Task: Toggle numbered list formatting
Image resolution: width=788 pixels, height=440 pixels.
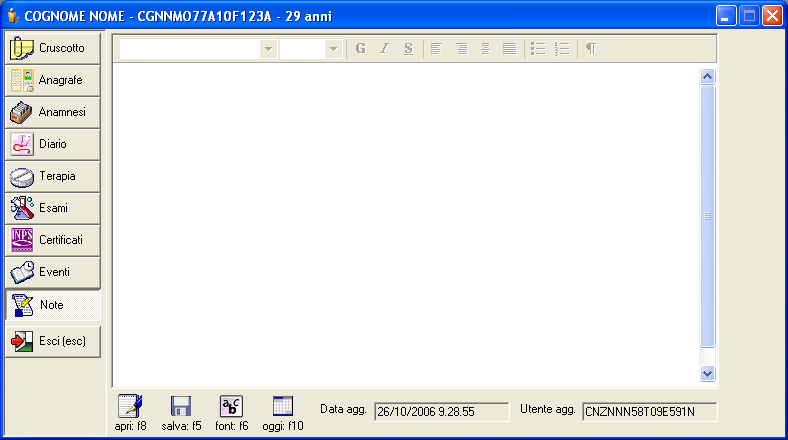Action: [x=561, y=48]
